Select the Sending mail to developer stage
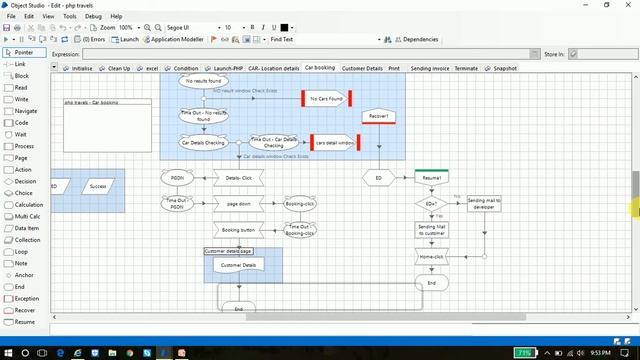Screen dimensions: 640x360 (484, 204)
